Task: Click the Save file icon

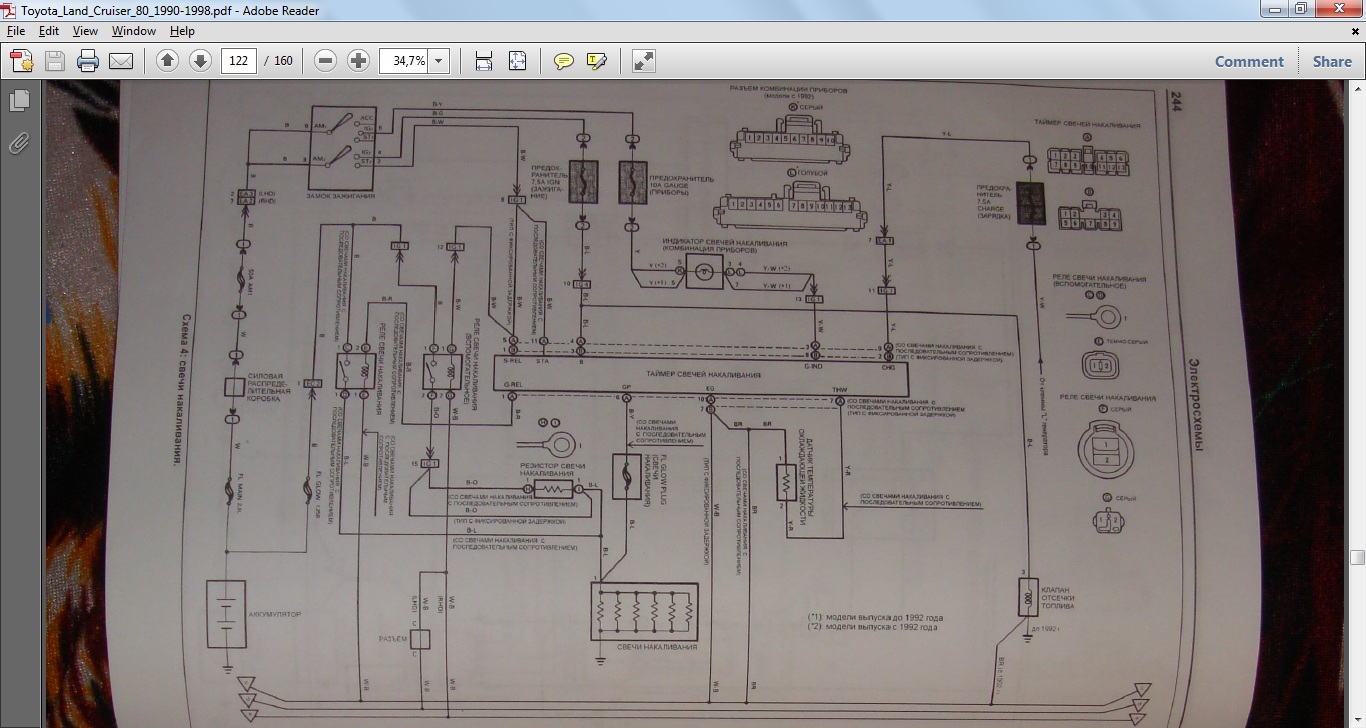Action: coord(54,61)
